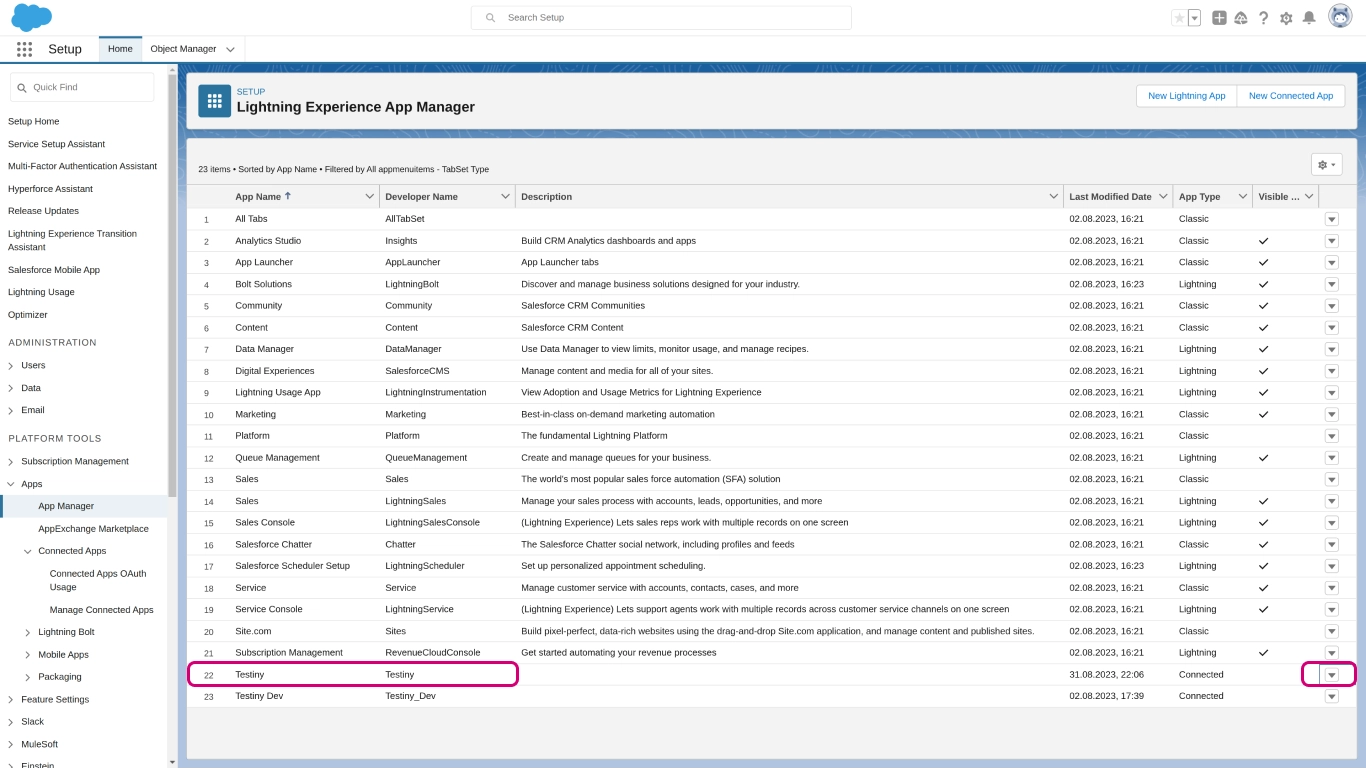1366x769 pixels.
Task: Click the global actions plus icon
Action: [x=1219, y=18]
